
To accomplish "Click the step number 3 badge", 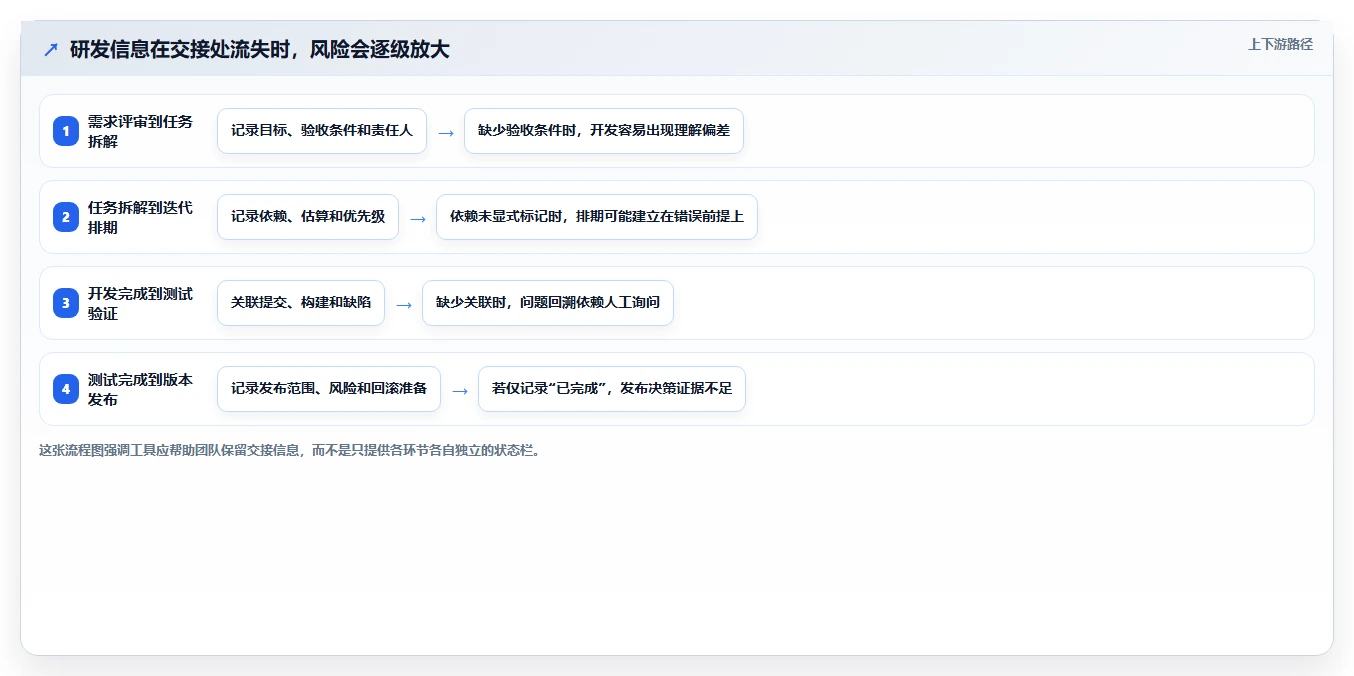I will click(66, 303).
